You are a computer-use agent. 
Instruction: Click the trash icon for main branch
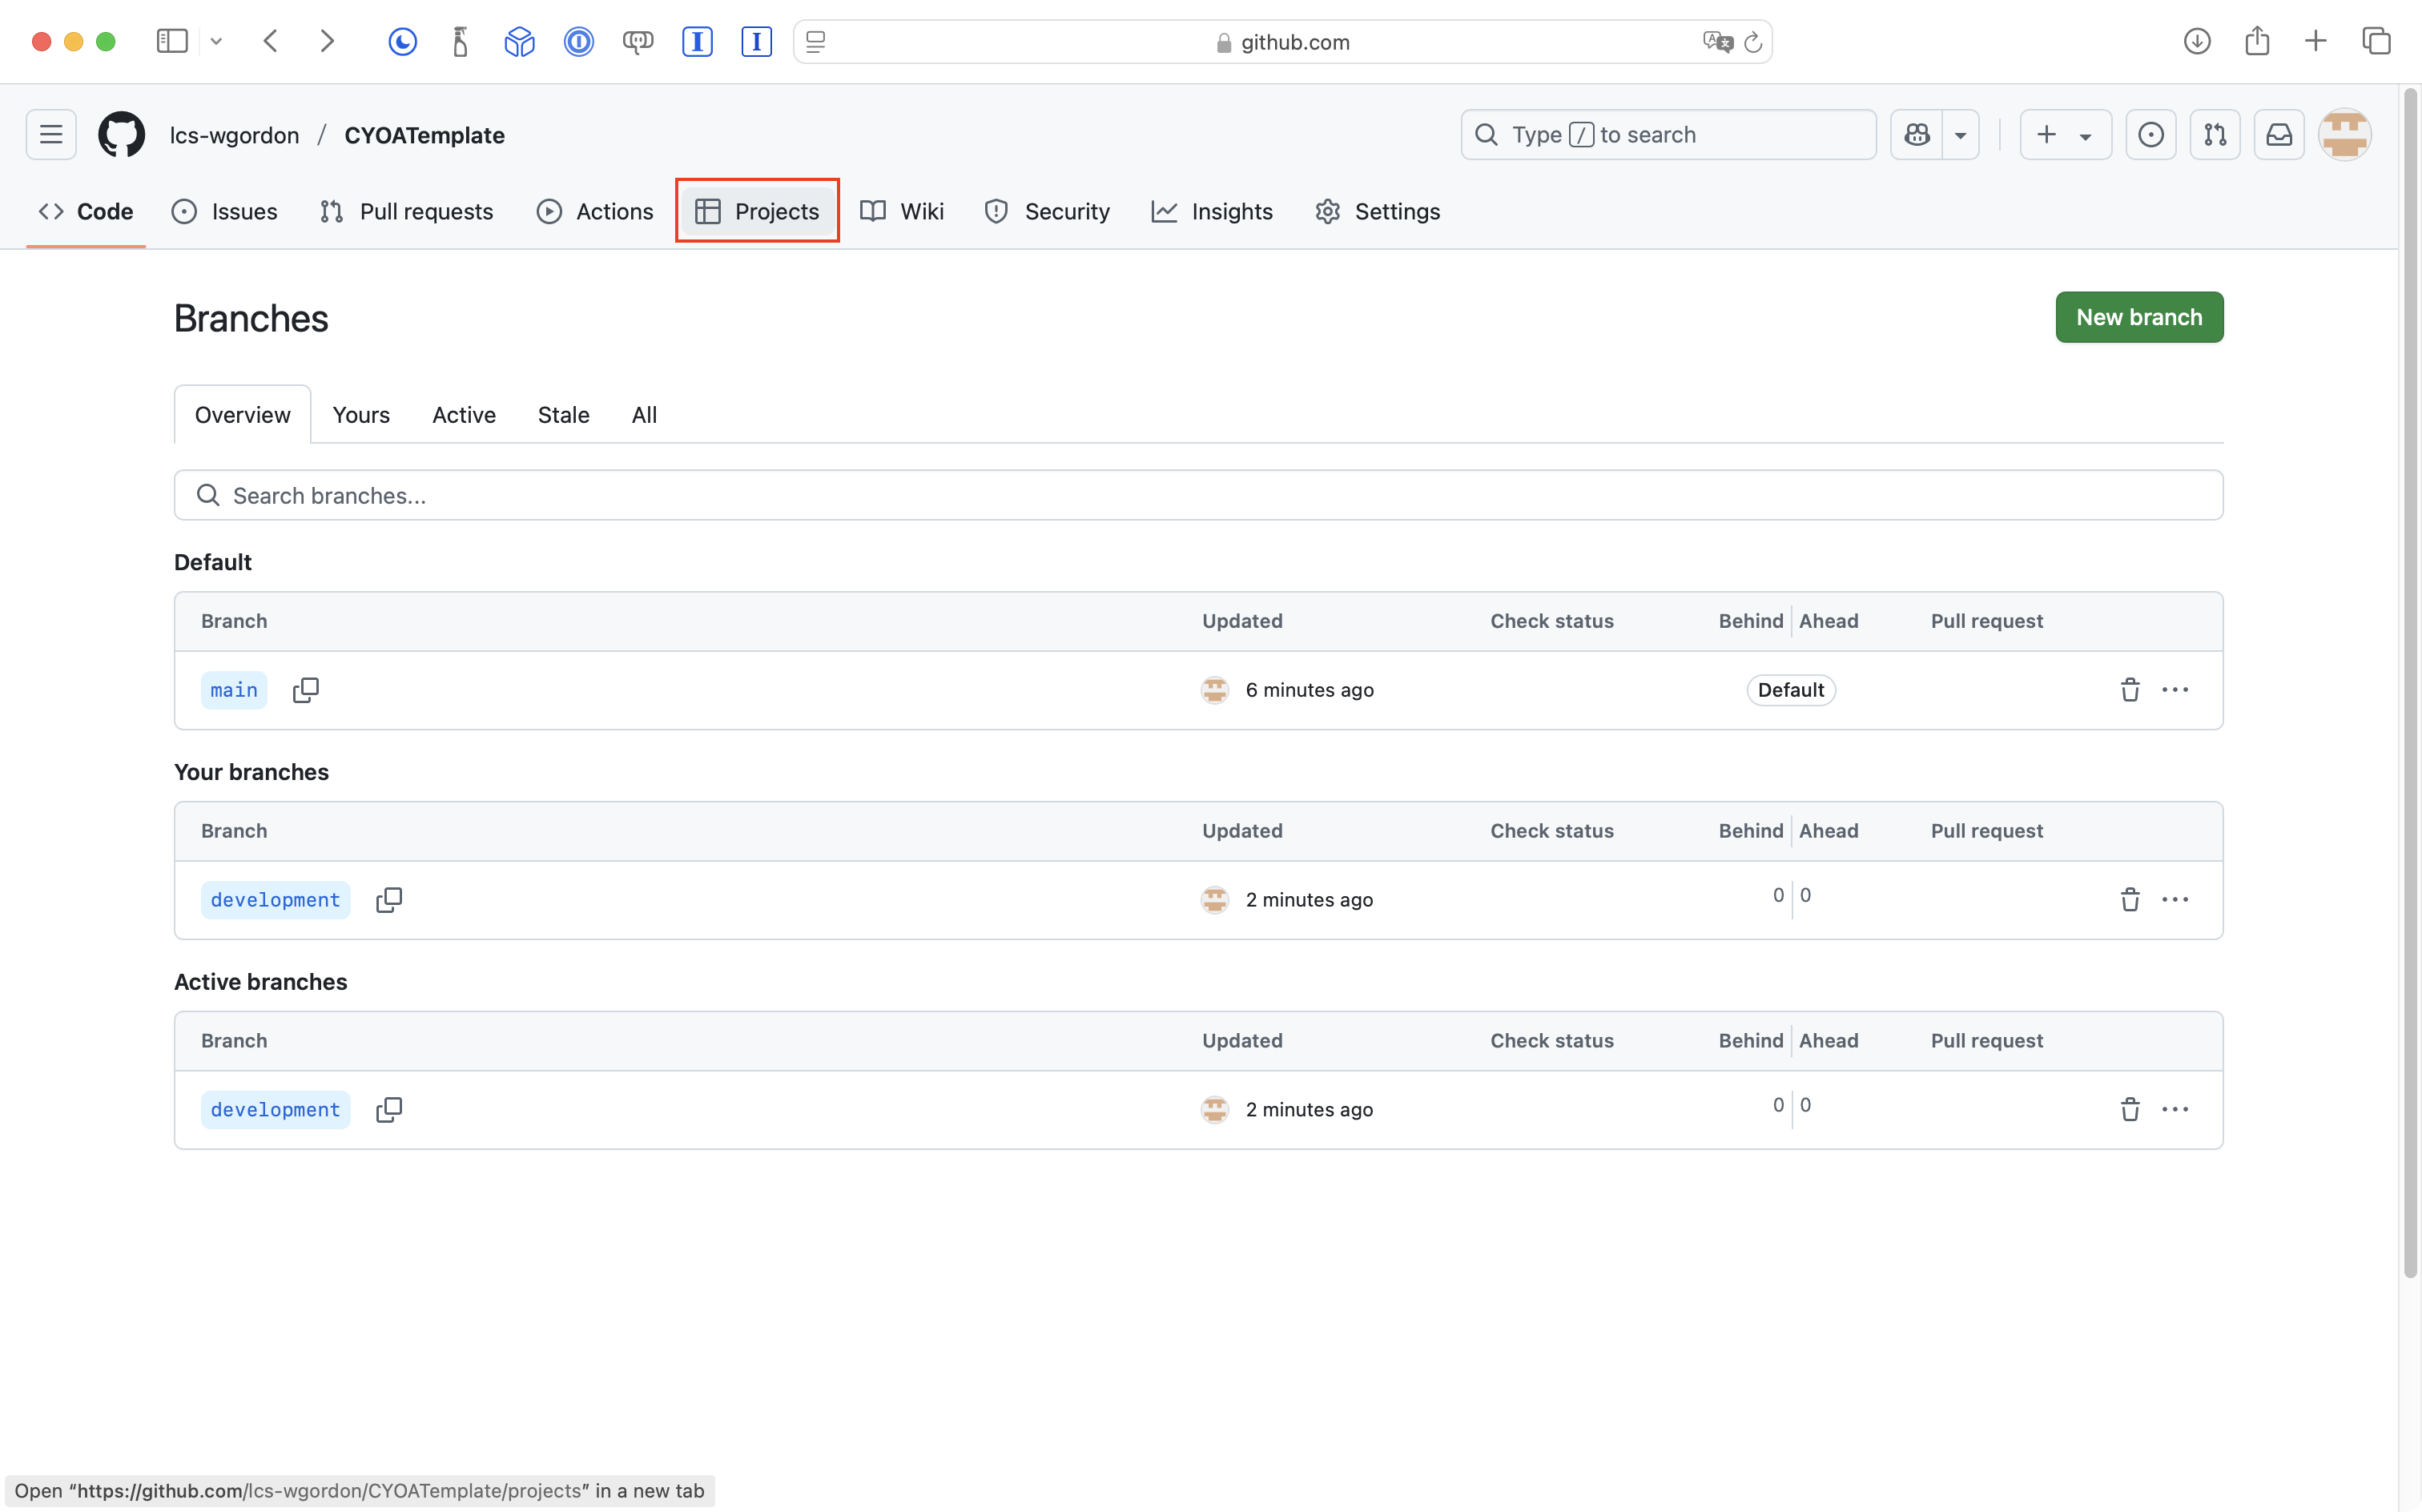click(x=2130, y=690)
